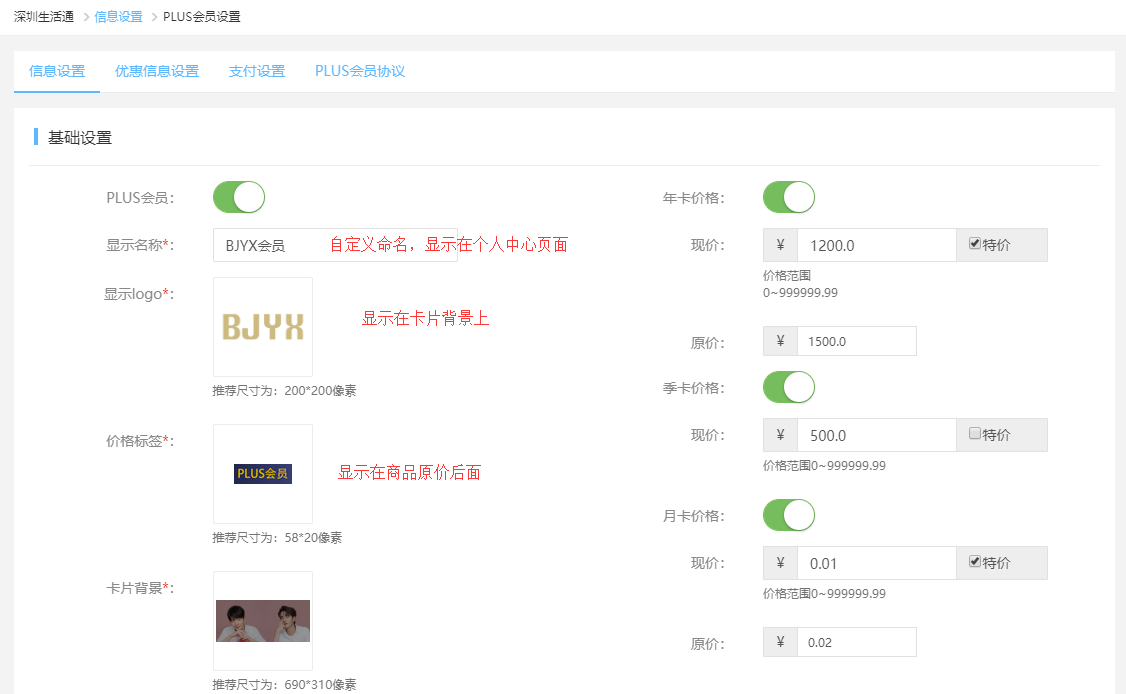Screen dimensions: 1126x694
Task: Click the 显示logo label
Action: pos(139,294)
